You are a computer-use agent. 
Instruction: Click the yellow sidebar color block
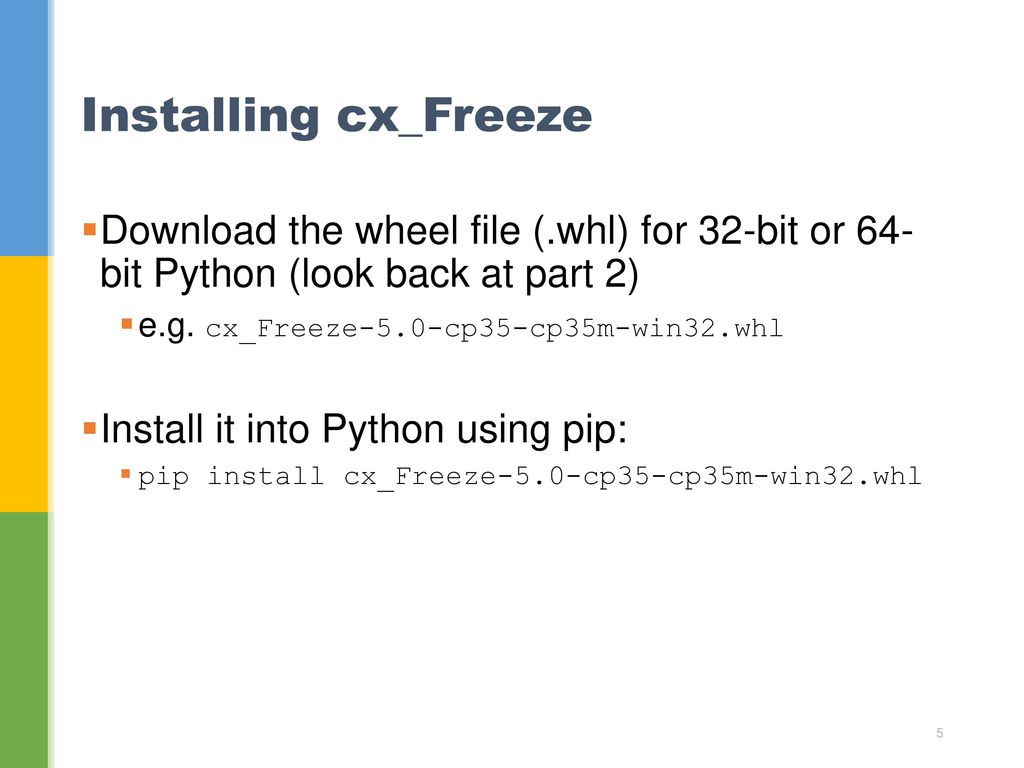point(24,384)
